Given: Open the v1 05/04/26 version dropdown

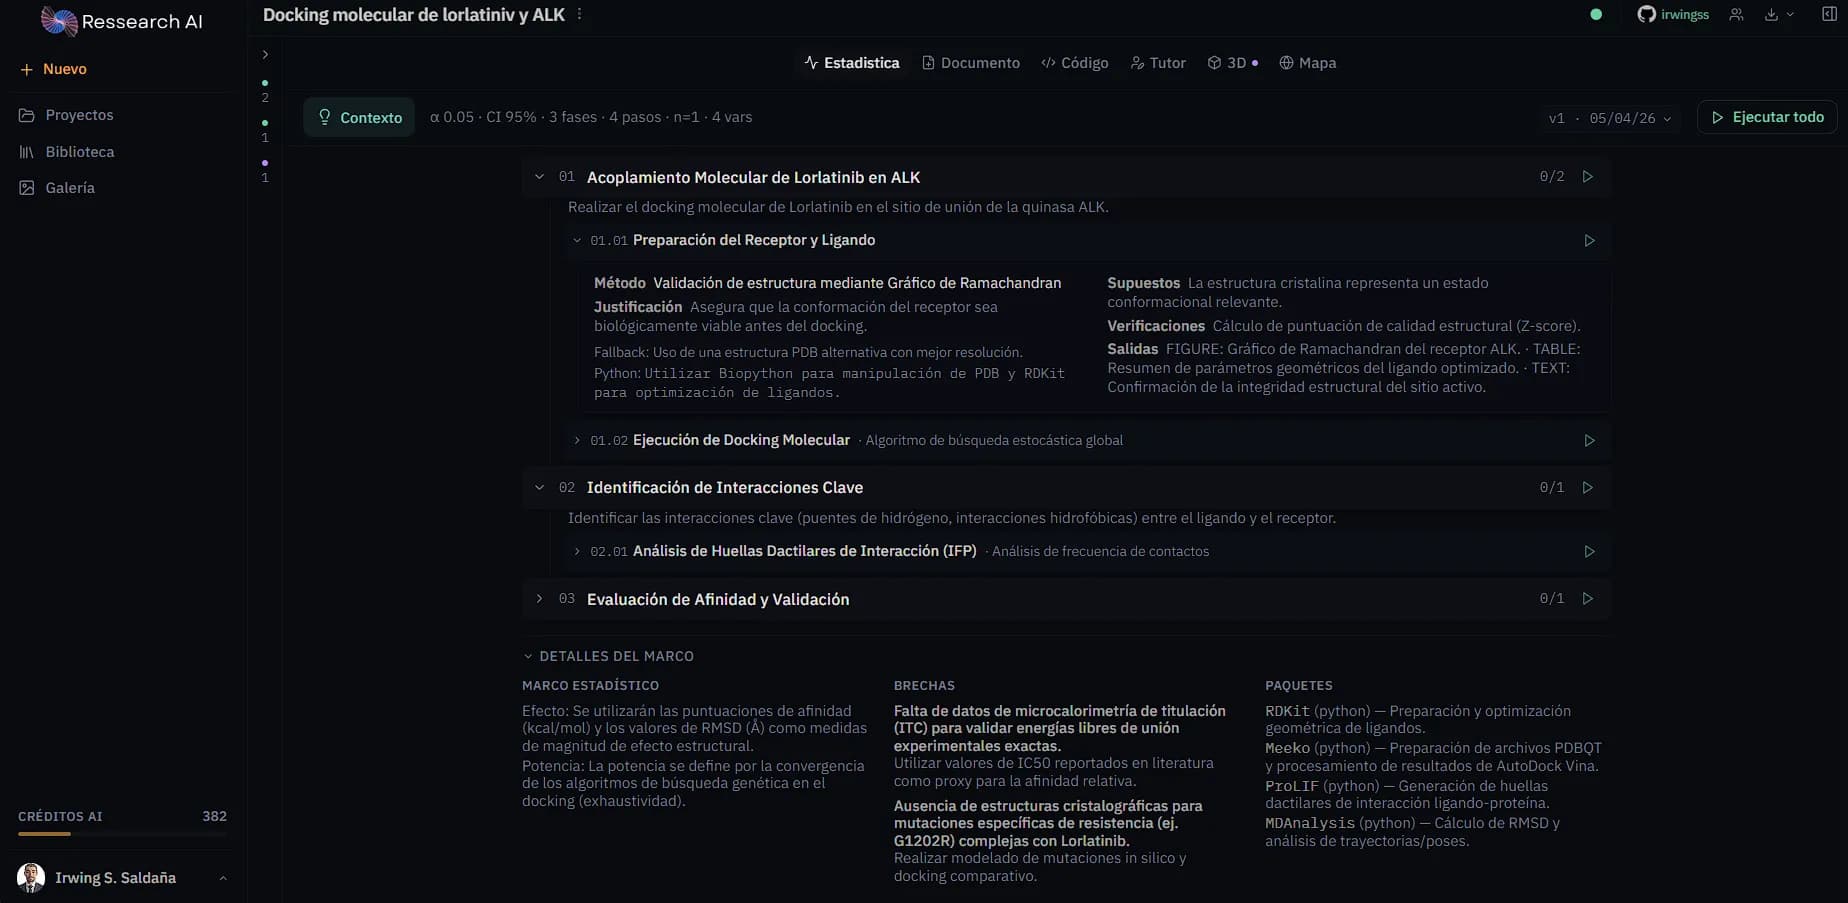Looking at the screenshot, I should point(1610,118).
